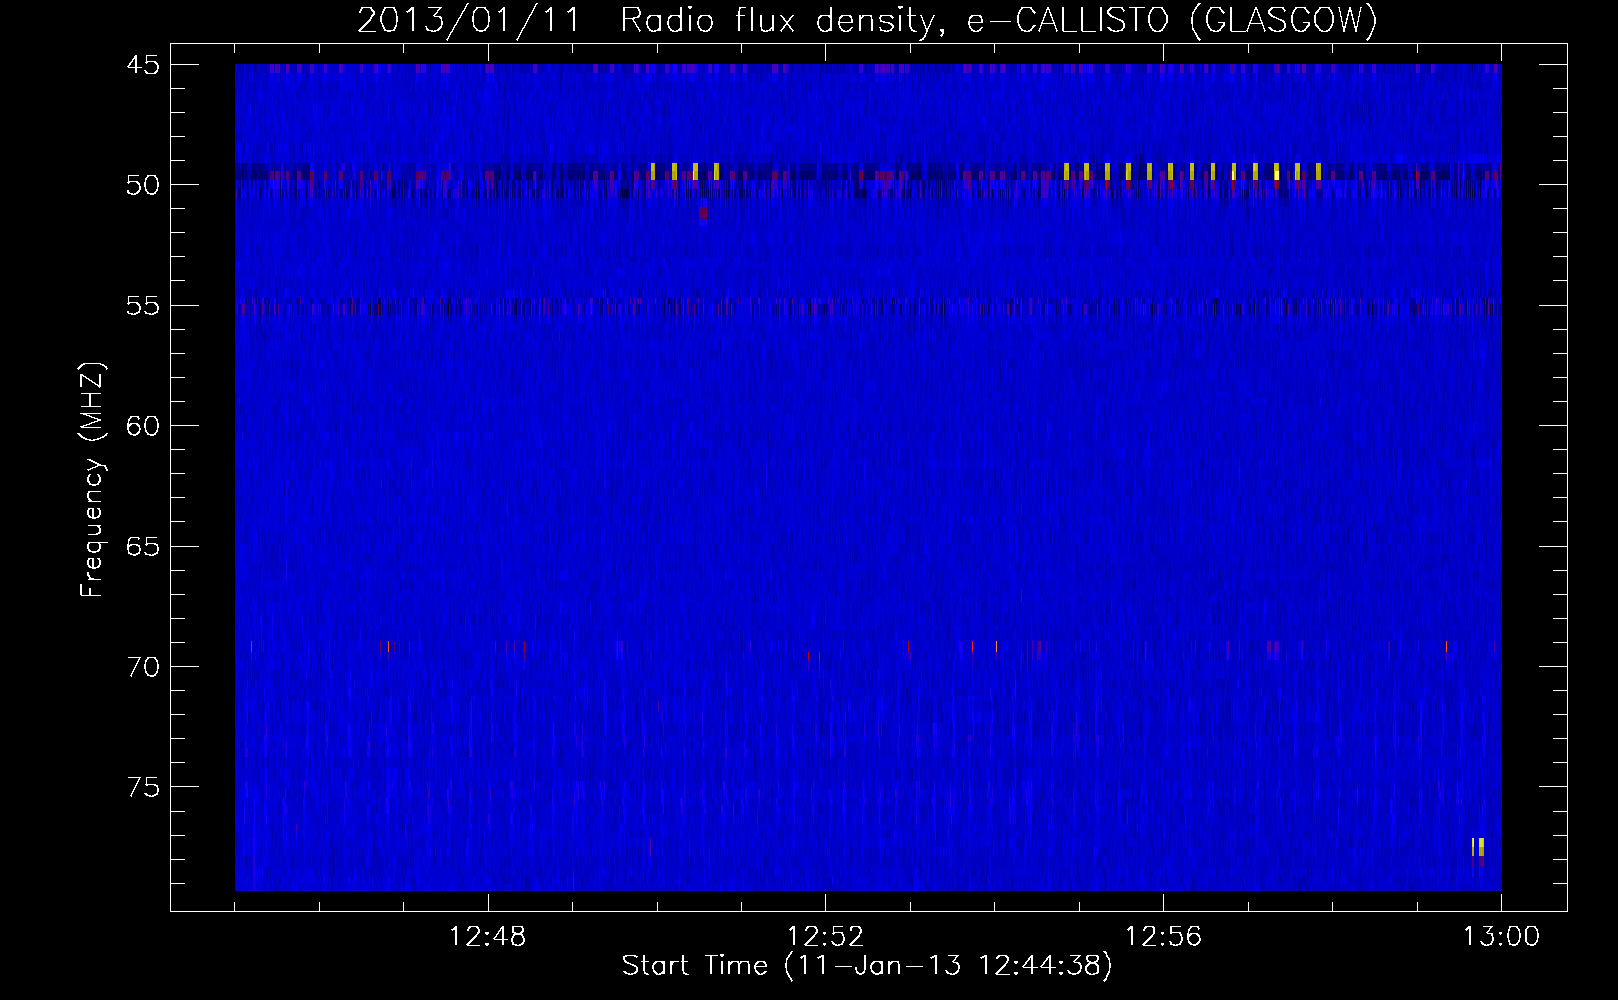
Task: Click the 60 frequency tick label
Action: (143, 427)
